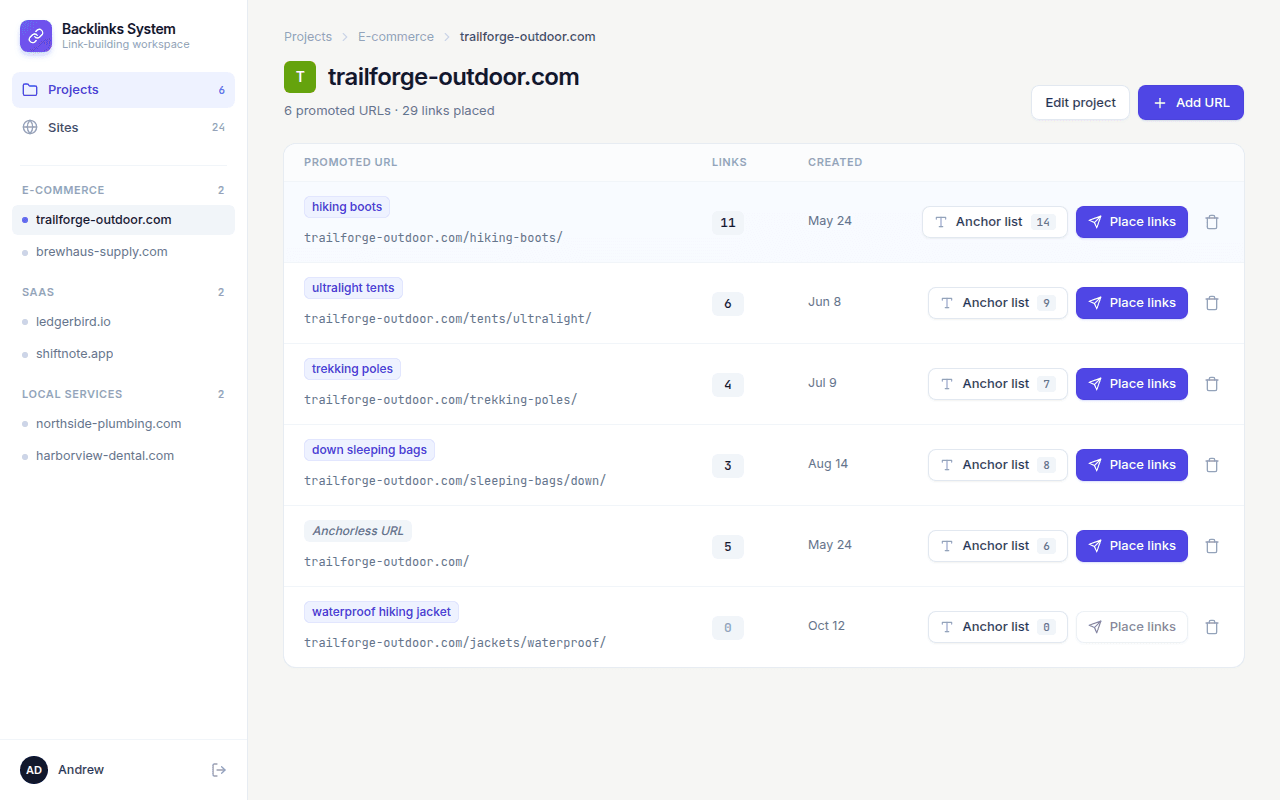The image size is (1280, 800).
Task: Click the trailforge-outdoor.com/sleeping-bags/down/ URL text
Action: 455,481
